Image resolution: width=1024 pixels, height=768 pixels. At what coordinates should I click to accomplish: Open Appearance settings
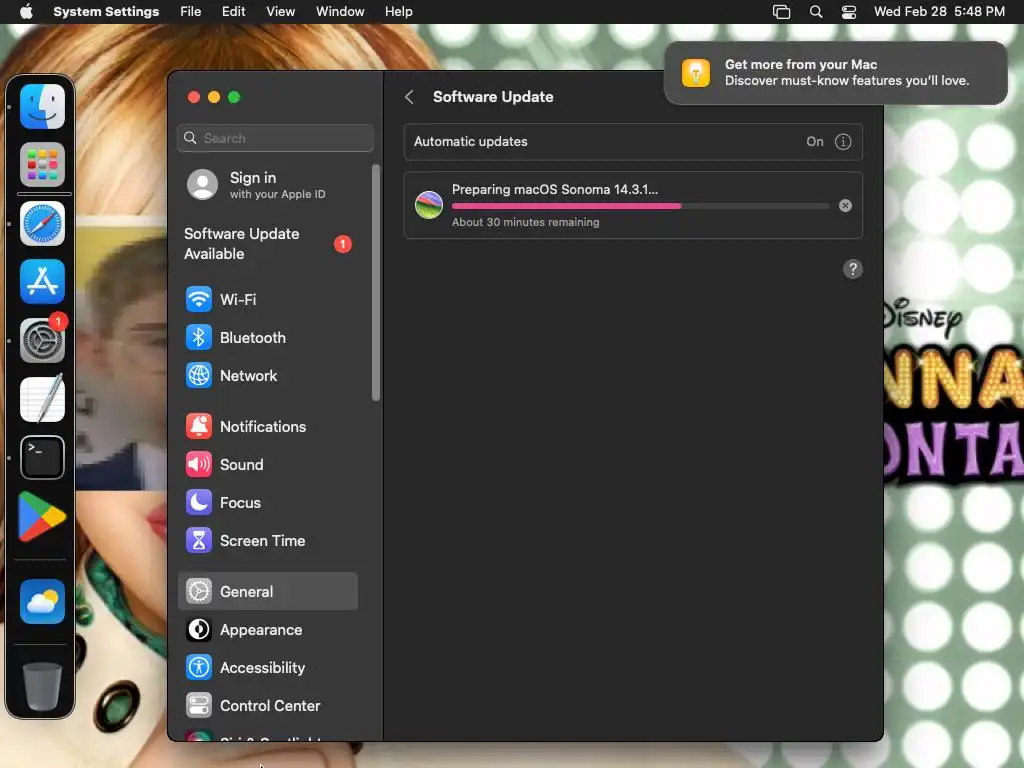pyautogui.click(x=268, y=630)
